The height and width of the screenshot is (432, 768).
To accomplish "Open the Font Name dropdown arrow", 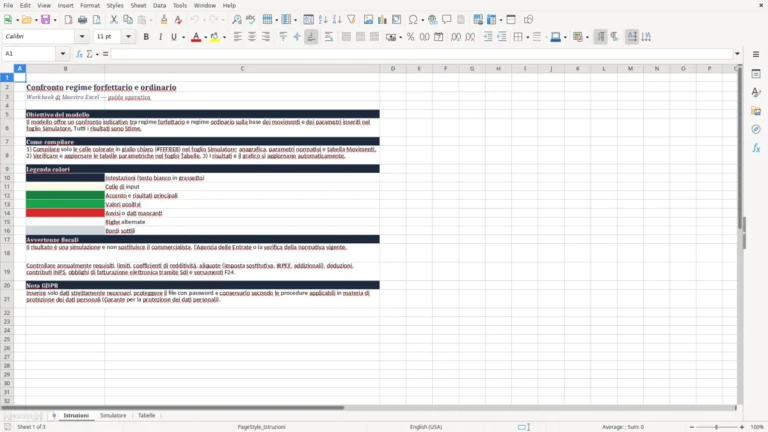I will coord(82,37).
